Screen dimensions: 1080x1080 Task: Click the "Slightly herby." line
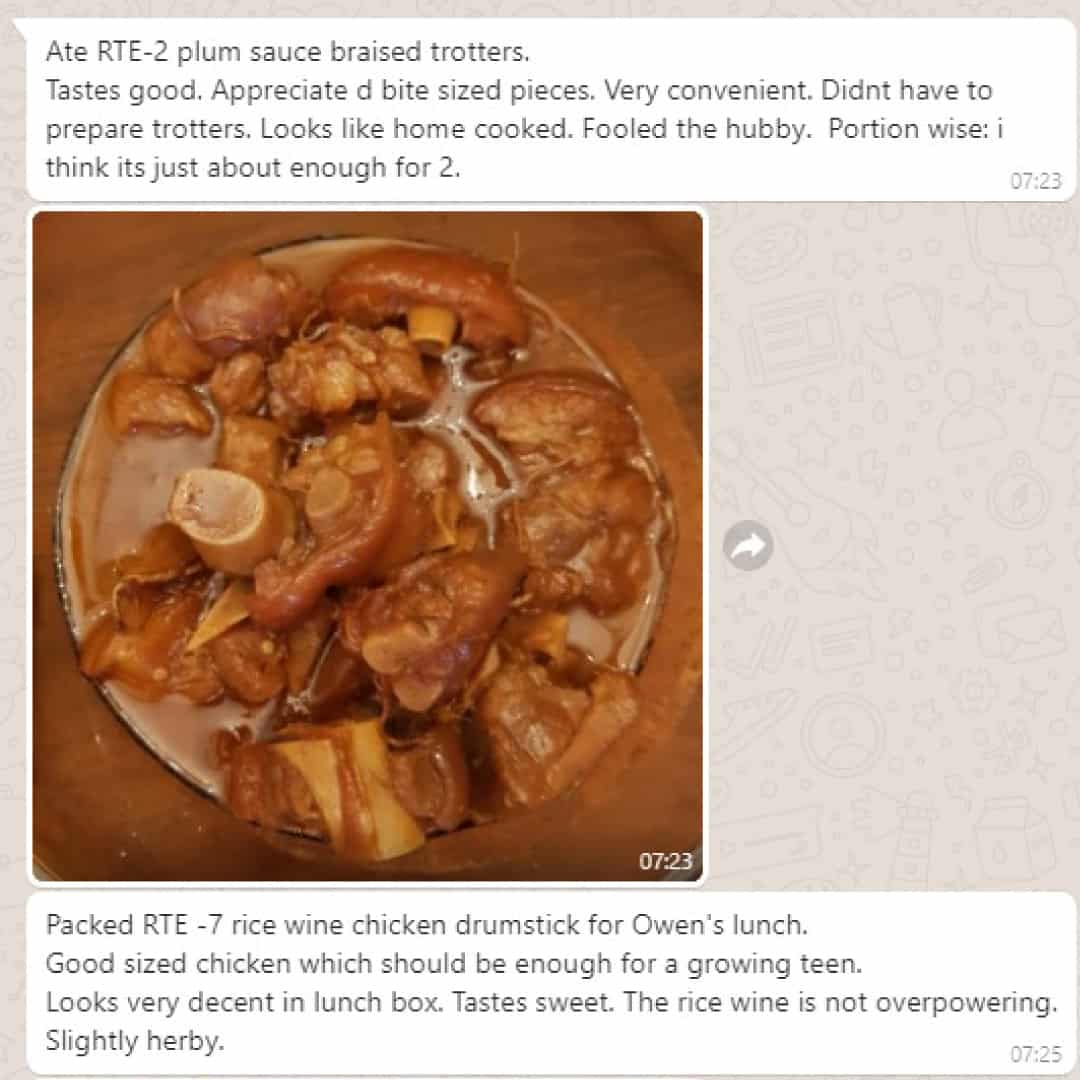(135, 1041)
